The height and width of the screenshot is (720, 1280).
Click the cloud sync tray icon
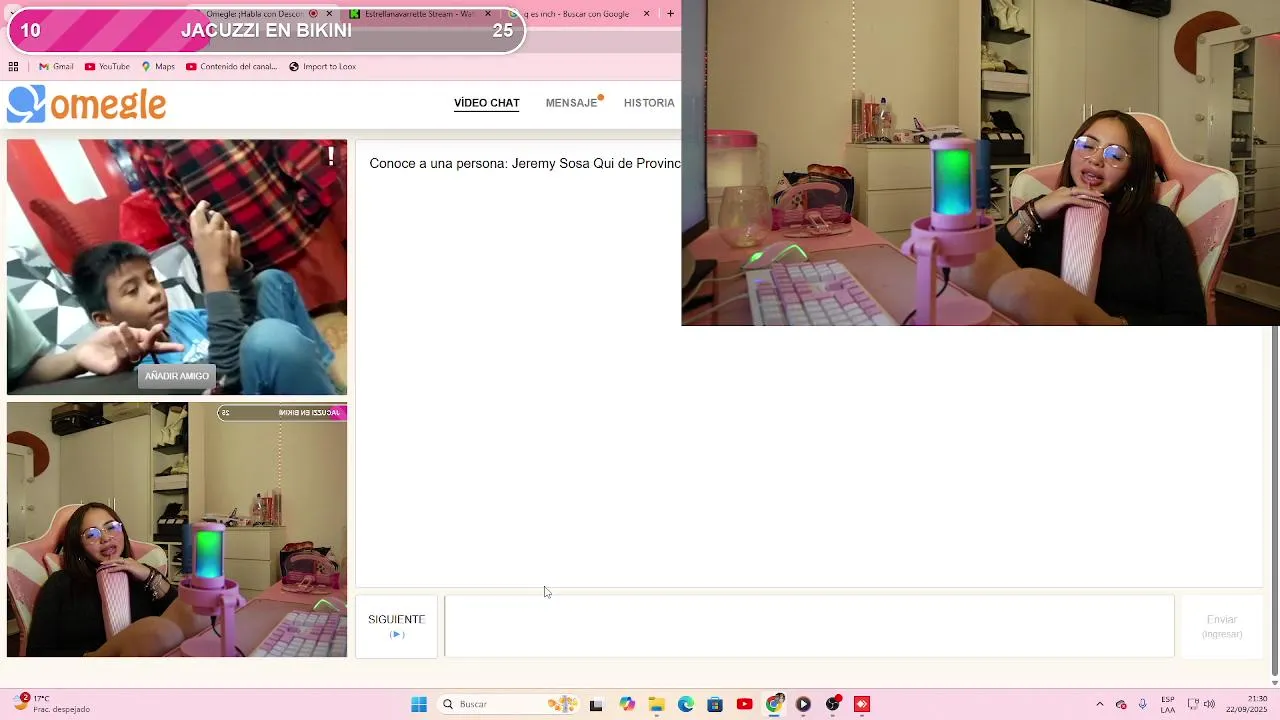(1121, 704)
